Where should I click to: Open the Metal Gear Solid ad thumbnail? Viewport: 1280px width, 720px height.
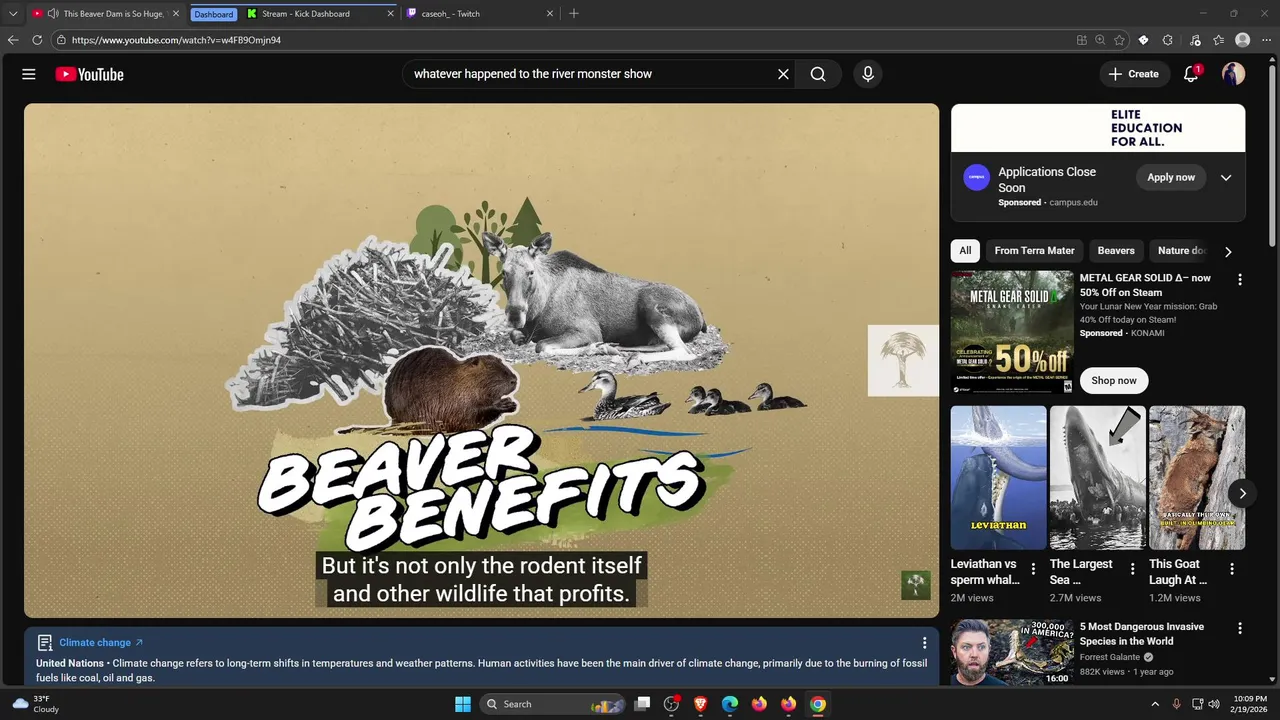1012,333
